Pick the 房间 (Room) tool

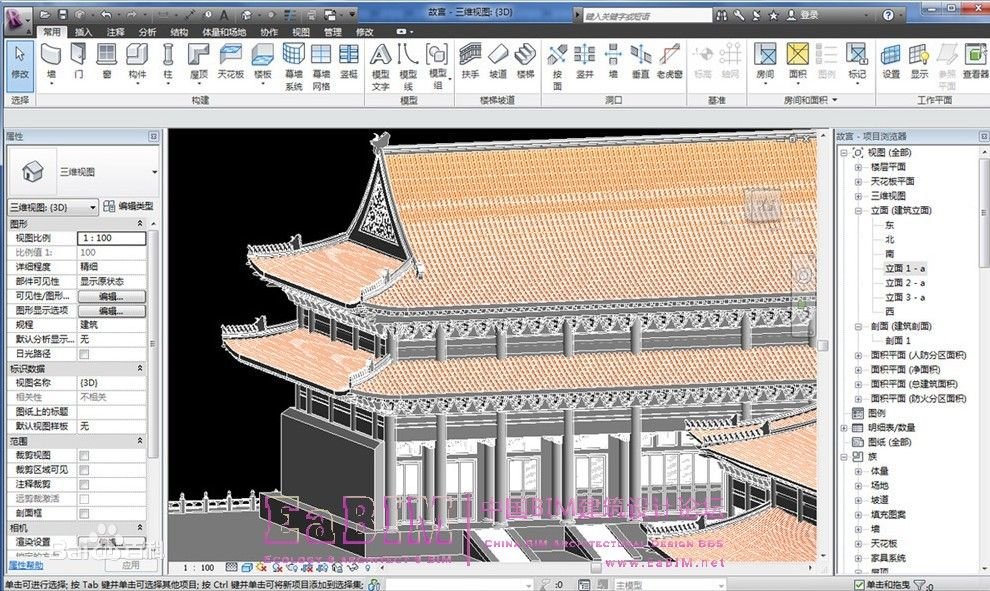point(765,59)
